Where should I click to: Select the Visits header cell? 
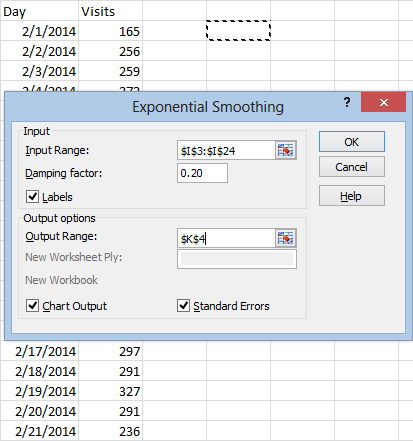[x=111, y=11]
